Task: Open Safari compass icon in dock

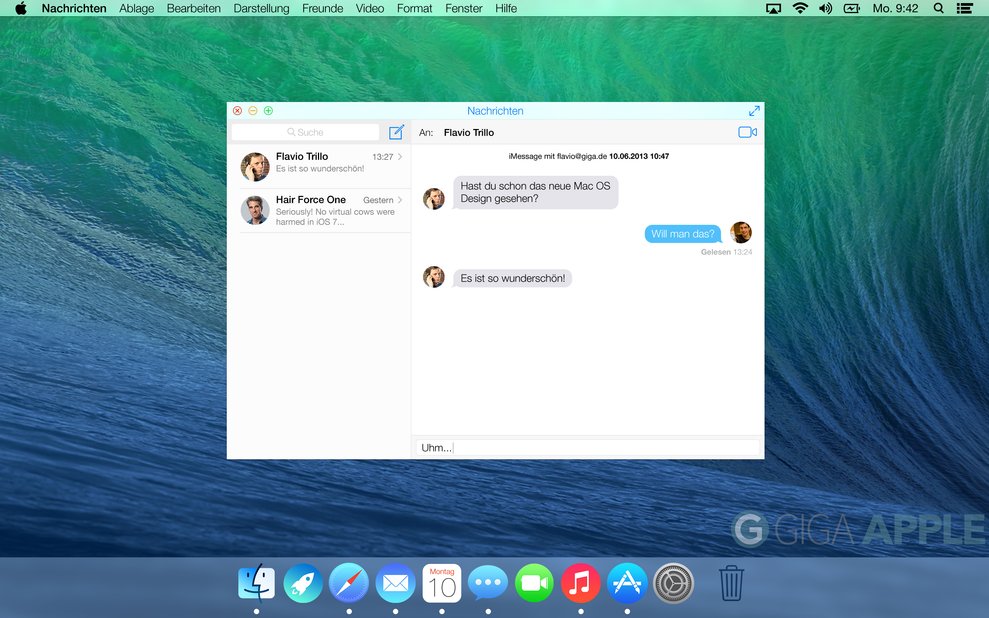Action: 349,583
